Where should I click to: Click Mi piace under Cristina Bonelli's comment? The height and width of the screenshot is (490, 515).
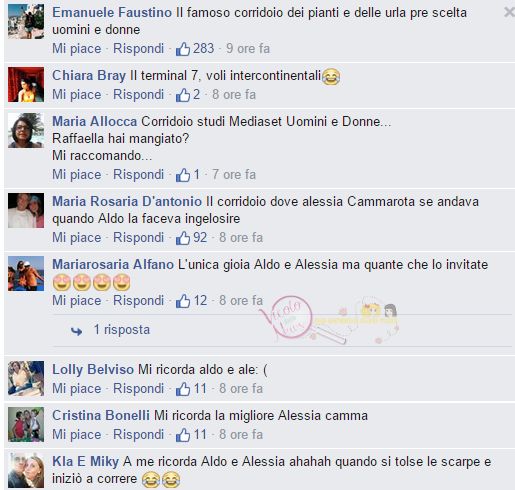pos(77,435)
